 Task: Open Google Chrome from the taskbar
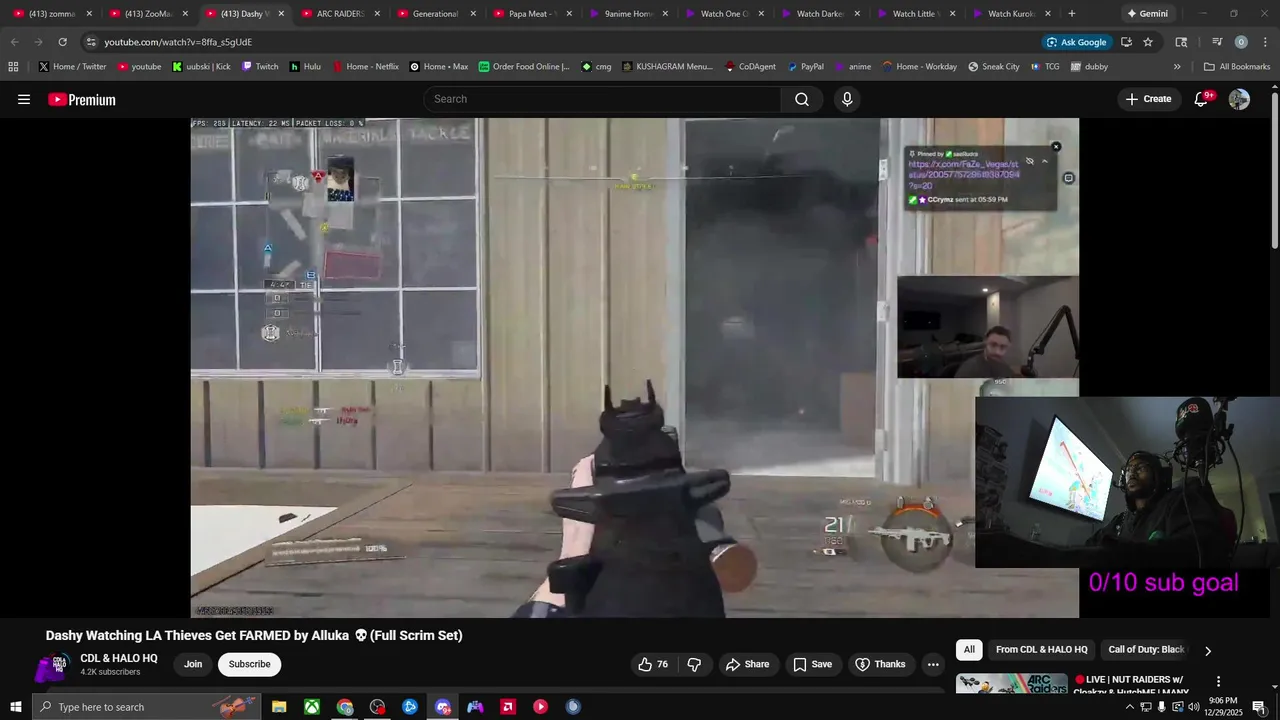[345, 707]
